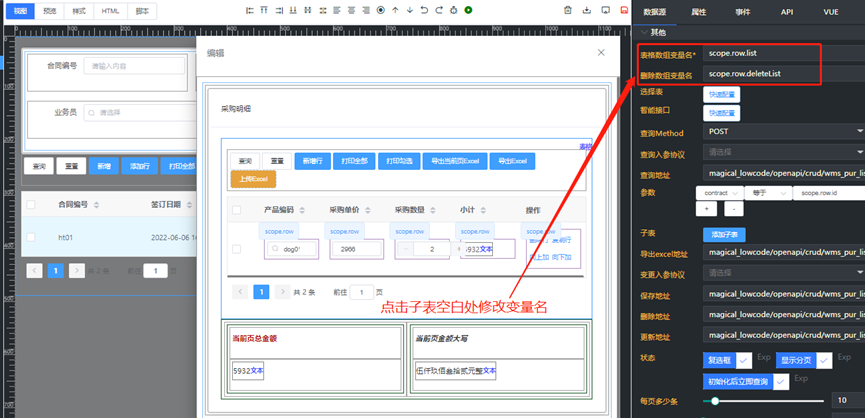
Task: Sort main table by 合同编号 arrows
Action: pyautogui.click(x=97, y=205)
